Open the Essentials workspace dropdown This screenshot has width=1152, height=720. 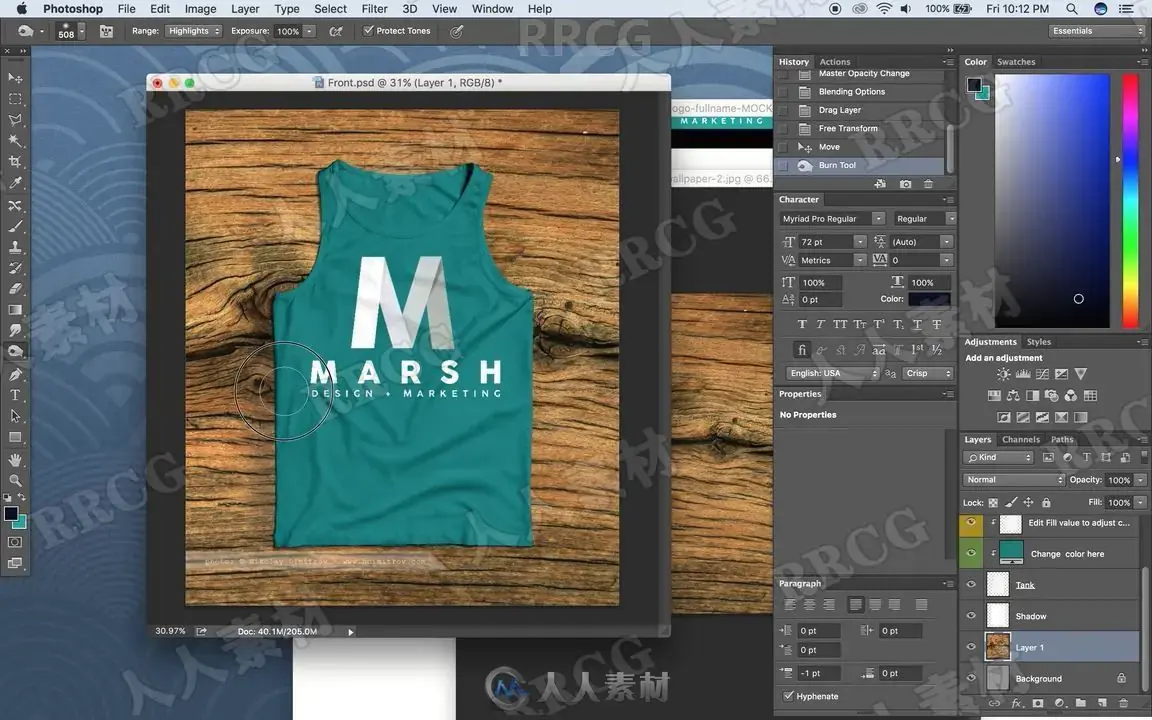1096,31
